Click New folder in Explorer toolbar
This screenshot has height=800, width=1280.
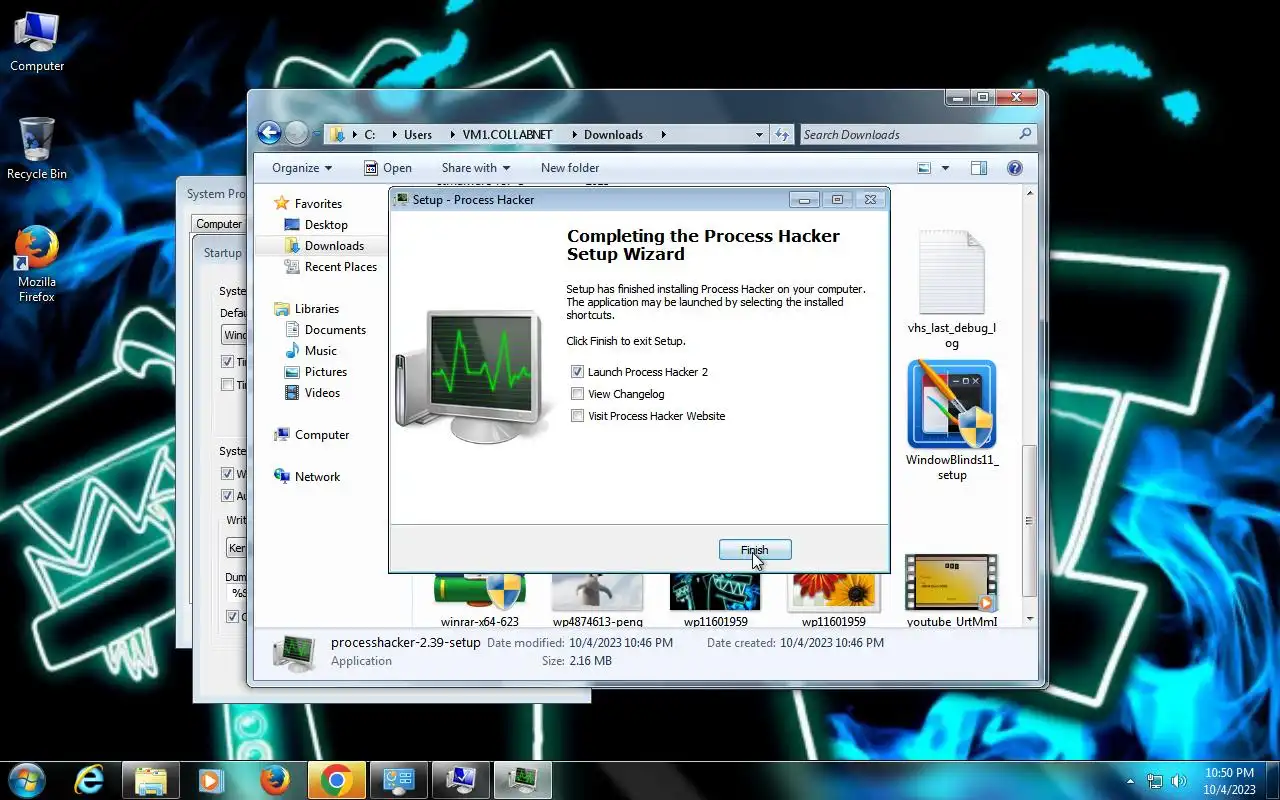click(x=570, y=168)
